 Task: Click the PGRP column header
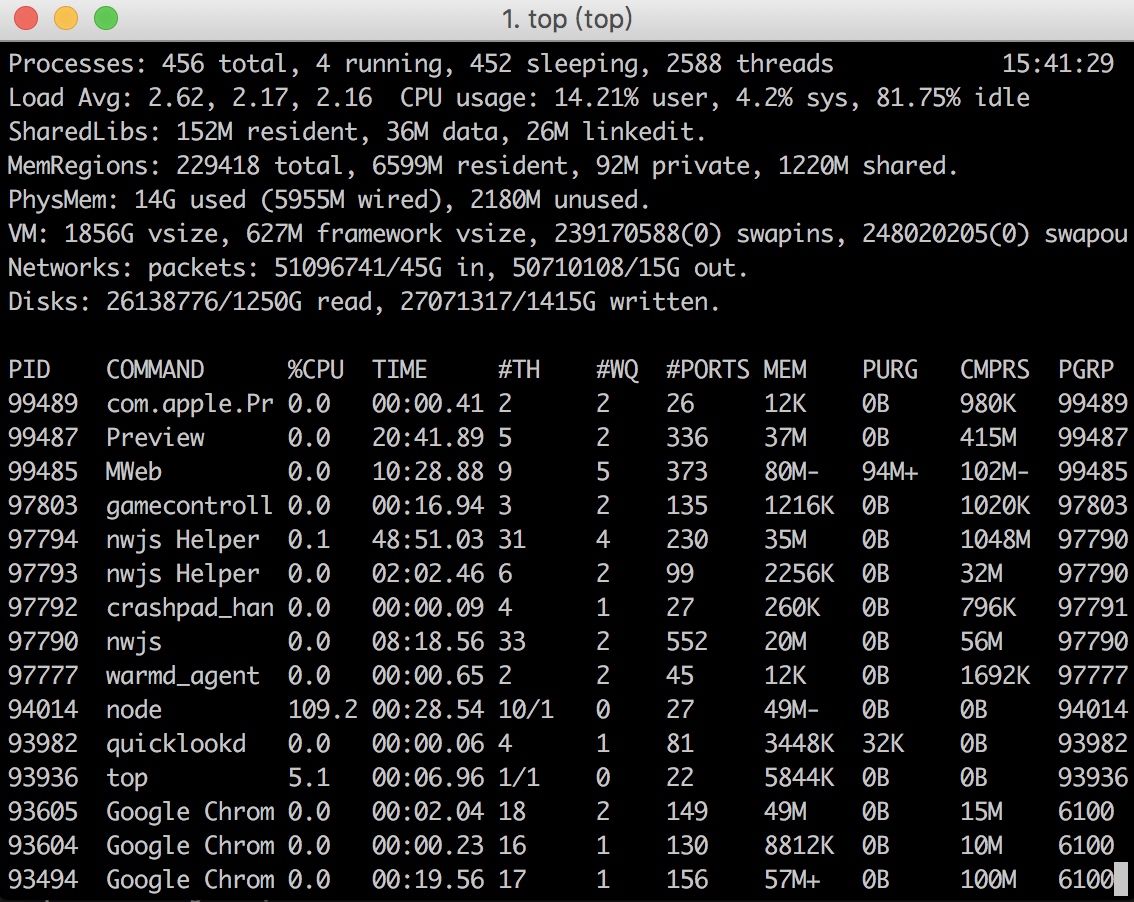click(x=1086, y=370)
